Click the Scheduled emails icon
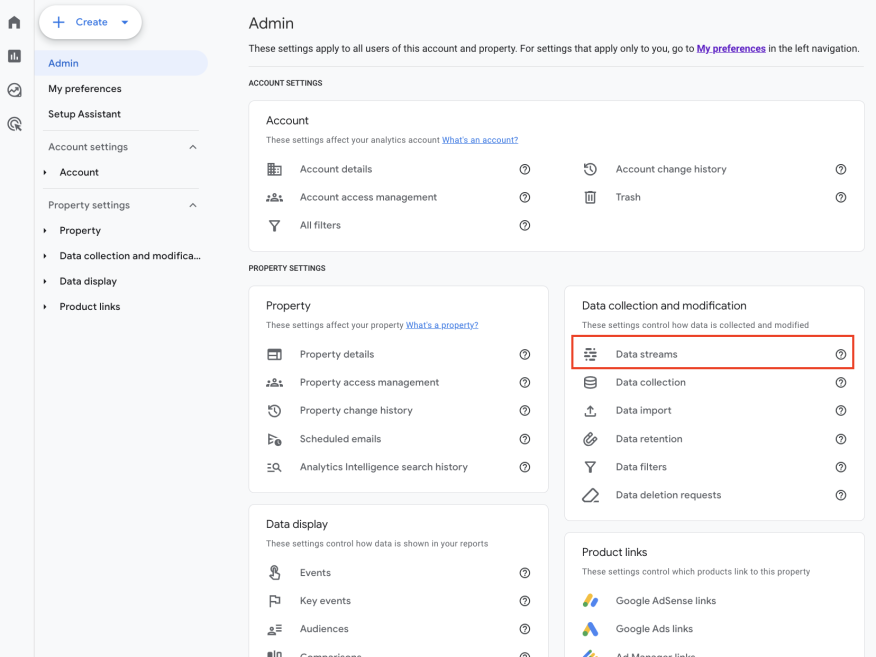This screenshot has height=657, width=876. (x=275, y=438)
